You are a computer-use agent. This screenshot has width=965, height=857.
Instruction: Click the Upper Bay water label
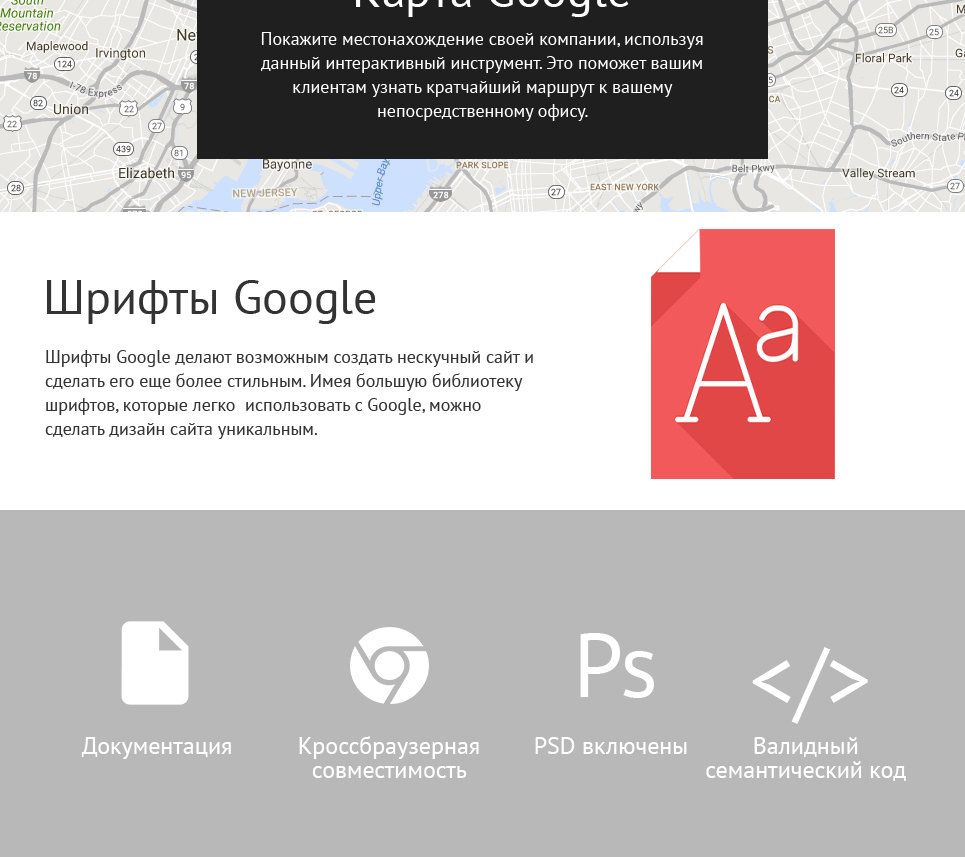[x=381, y=183]
